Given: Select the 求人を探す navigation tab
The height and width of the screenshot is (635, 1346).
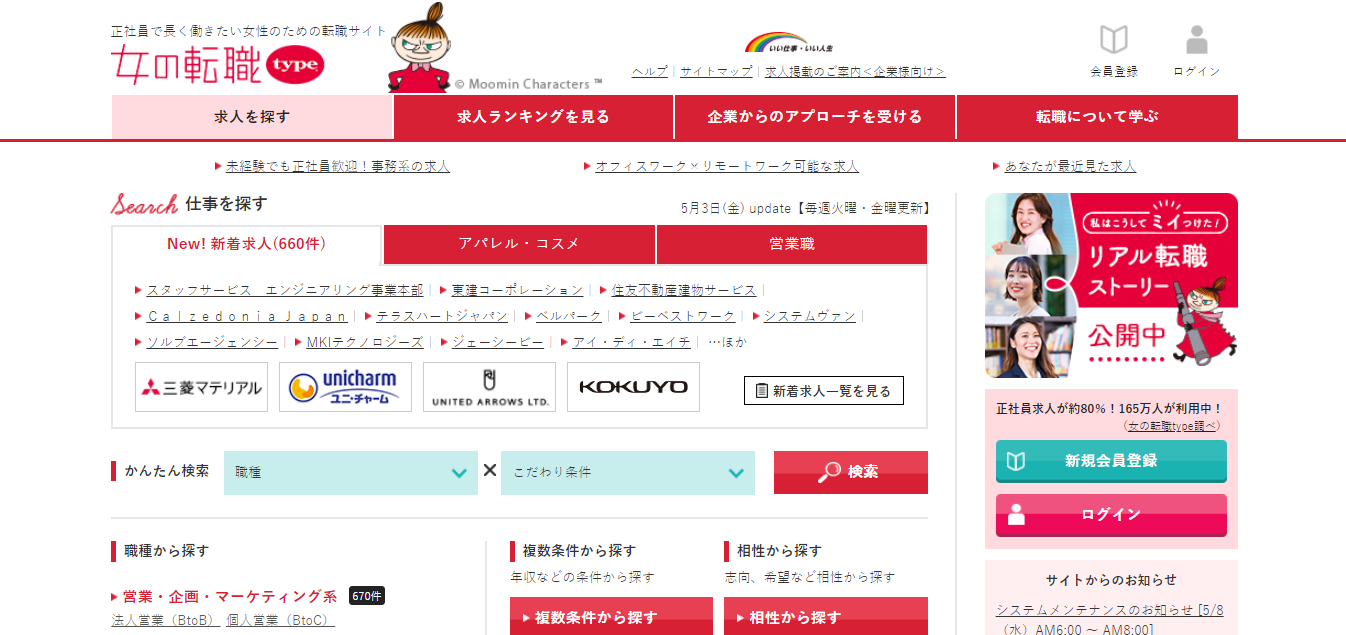Looking at the screenshot, I should coord(252,117).
